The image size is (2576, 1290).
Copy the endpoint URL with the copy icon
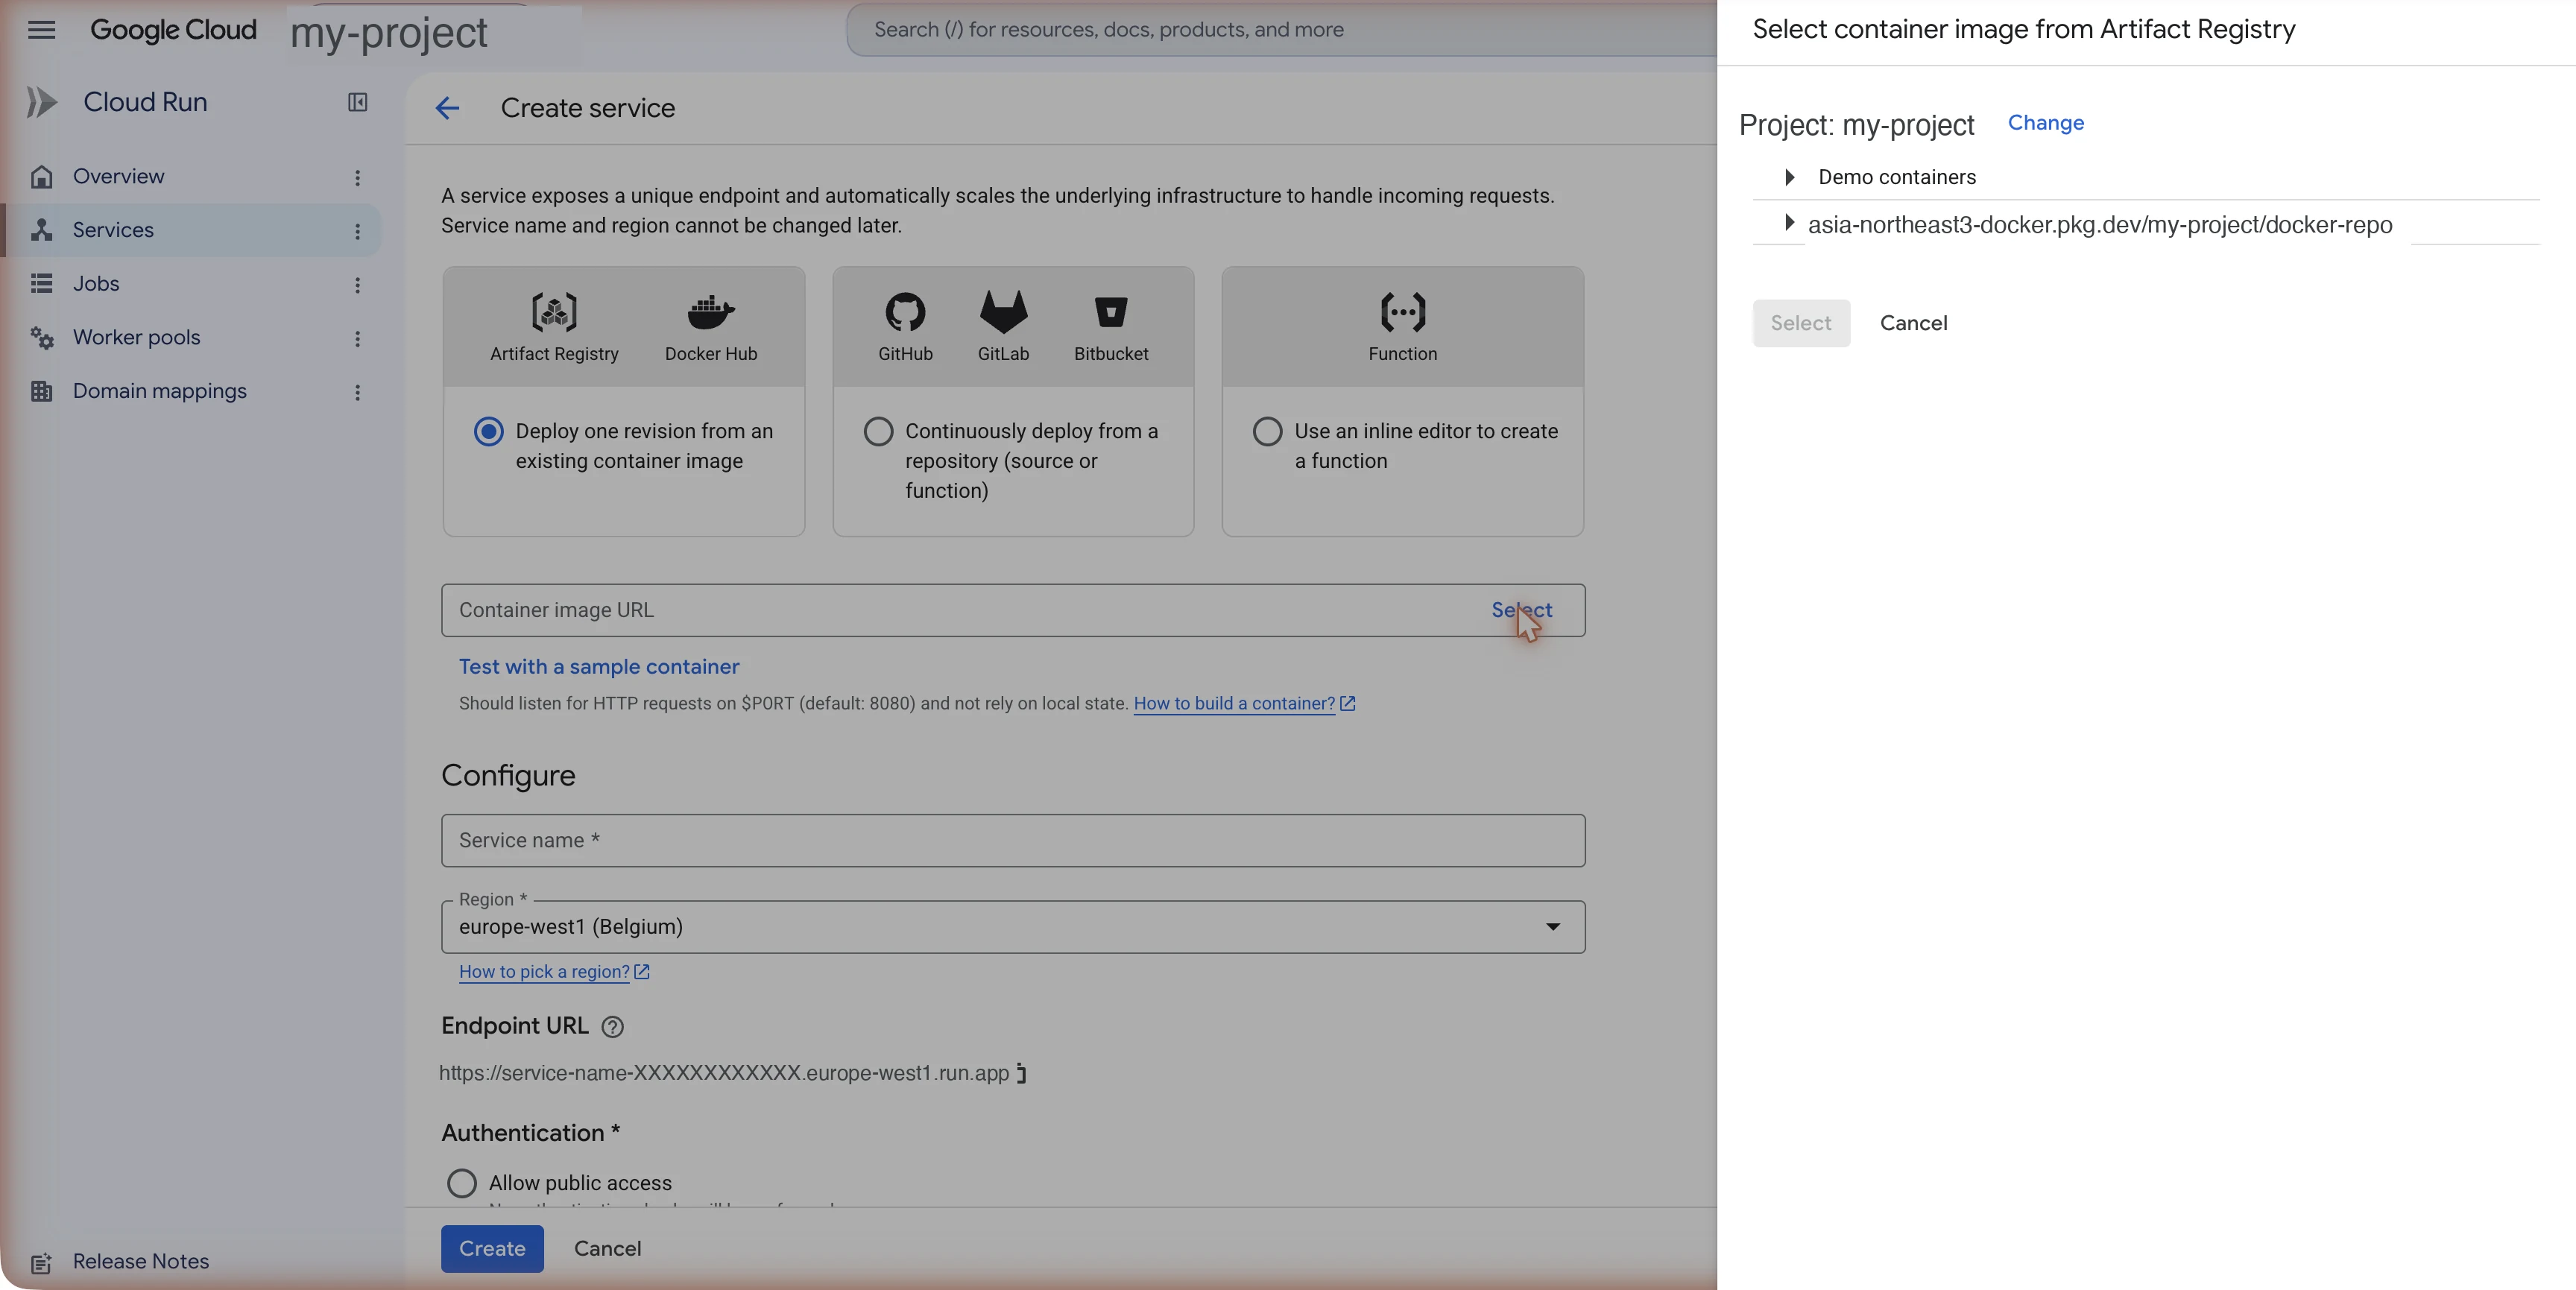point(1021,1073)
